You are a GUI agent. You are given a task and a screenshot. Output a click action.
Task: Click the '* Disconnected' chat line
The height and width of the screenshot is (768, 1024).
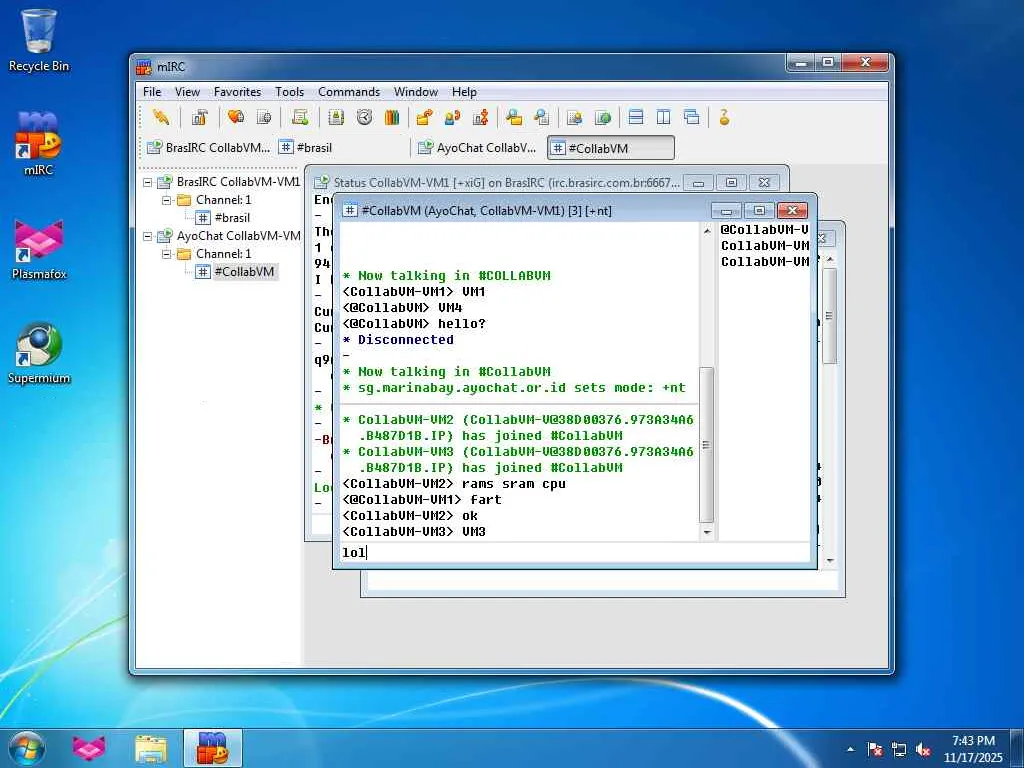(398, 340)
